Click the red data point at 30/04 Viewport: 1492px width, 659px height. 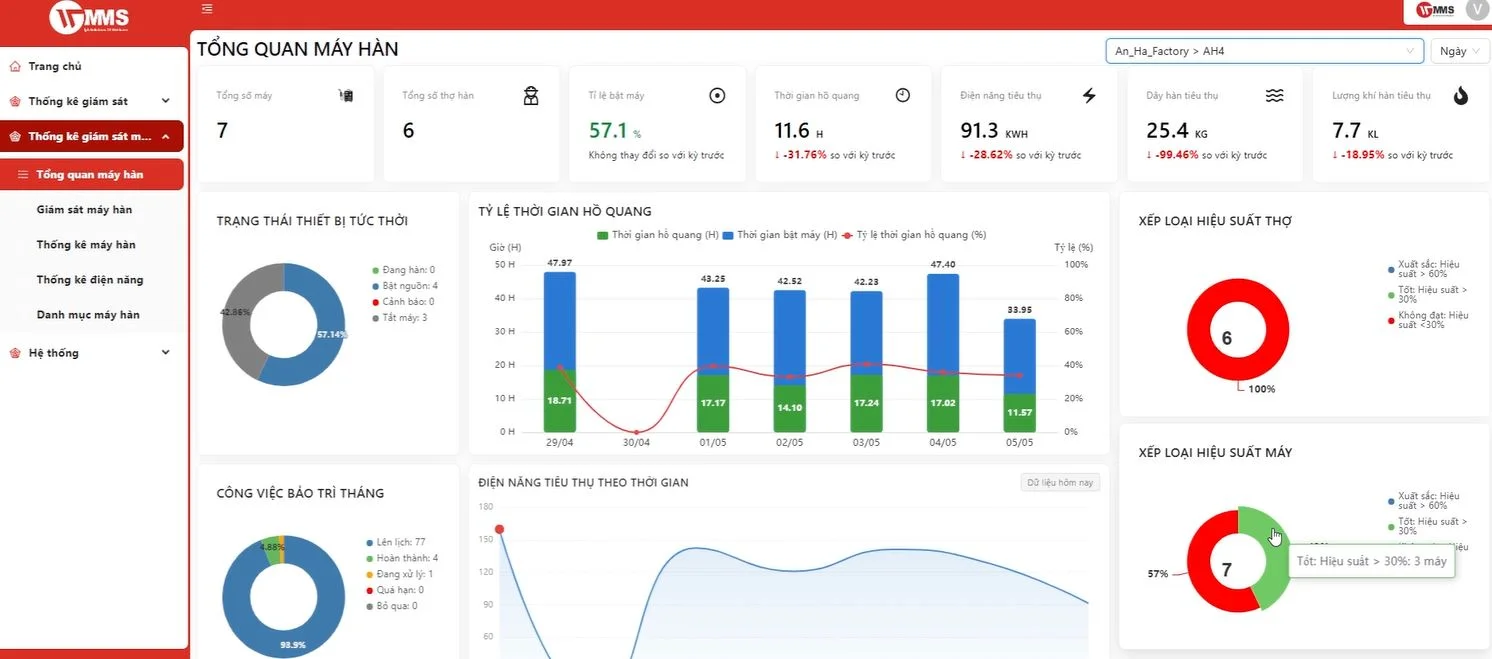[637, 431]
